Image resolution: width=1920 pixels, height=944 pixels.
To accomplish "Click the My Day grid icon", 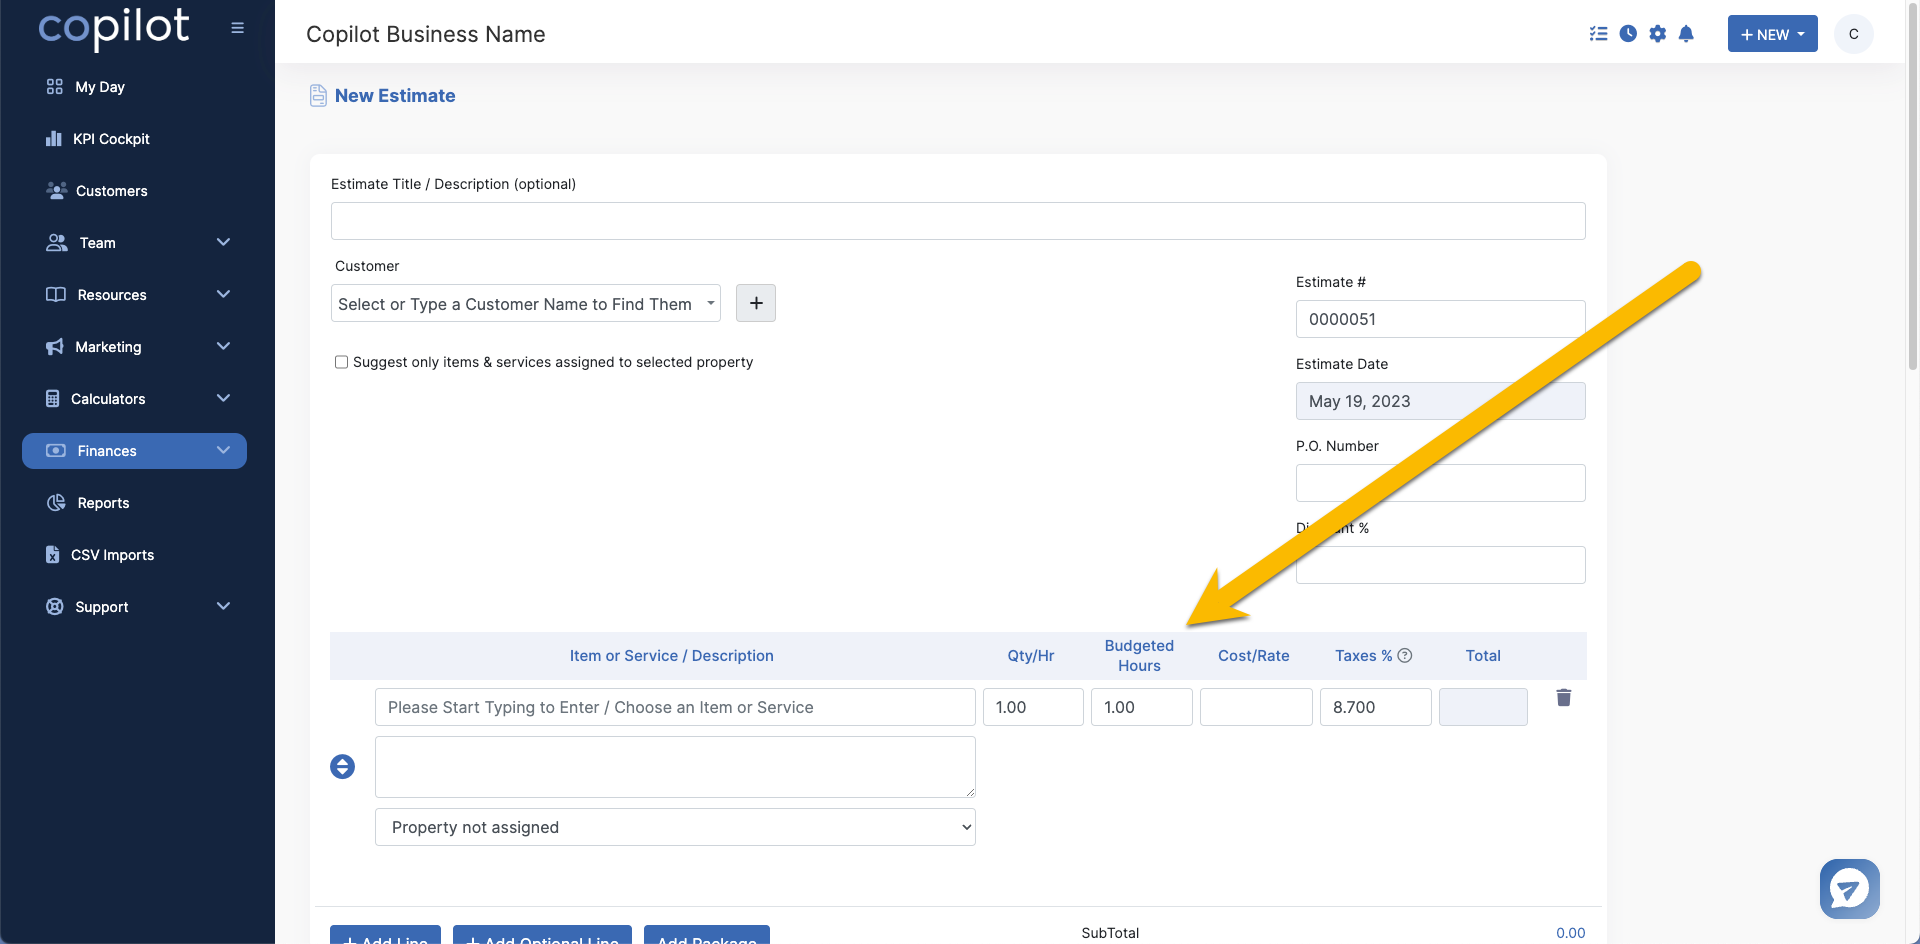I will (x=55, y=87).
